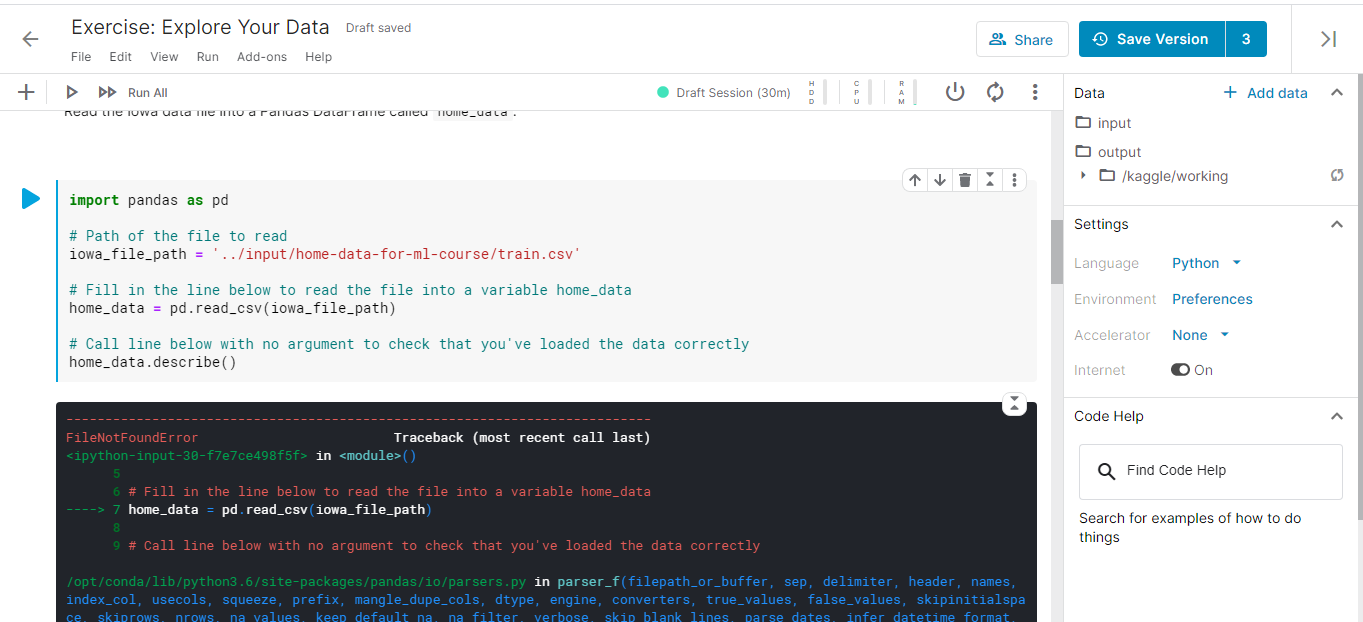The width and height of the screenshot is (1363, 622).
Task: Move the cell down
Action: pyautogui.click(x=940, y=180)
